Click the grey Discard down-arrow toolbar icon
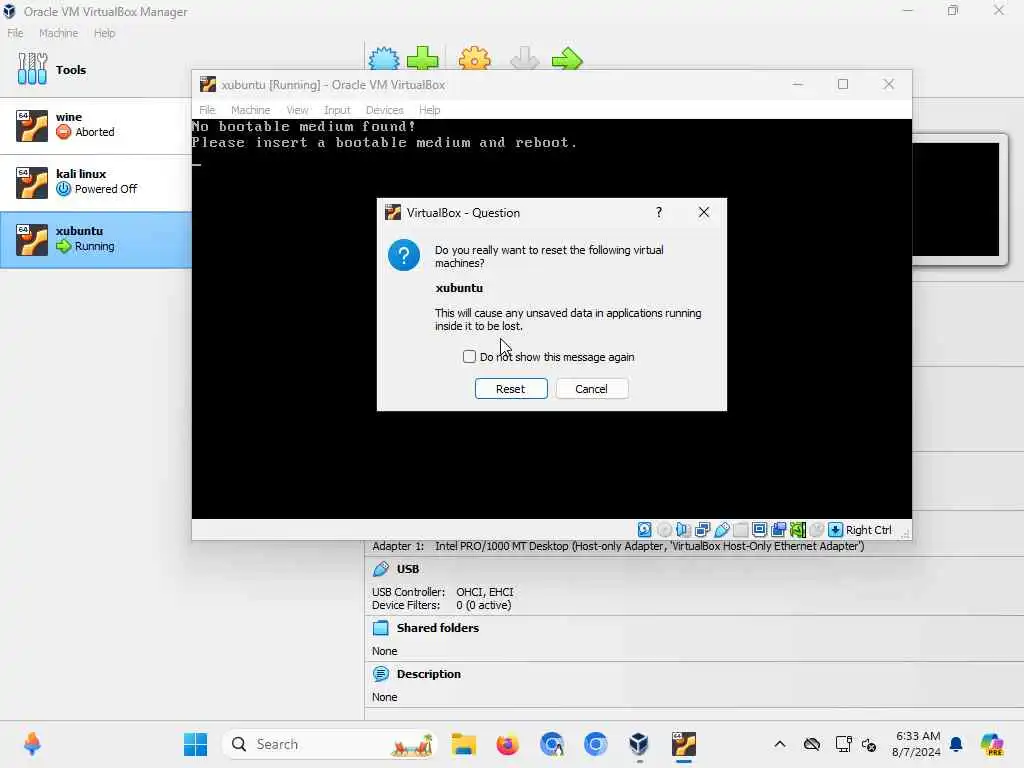The image size is (1024, 768). 524,59
